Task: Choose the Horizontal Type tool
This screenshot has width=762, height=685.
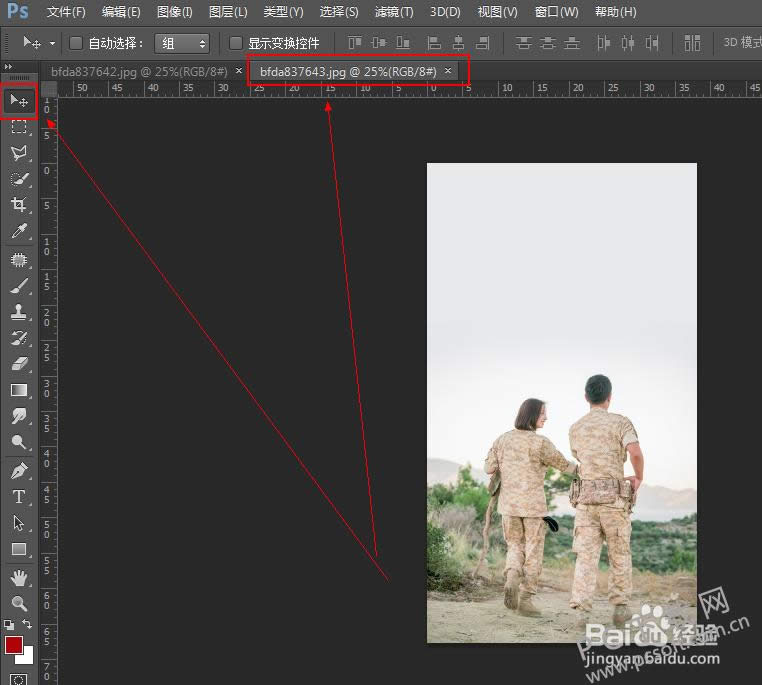Action: point(19,496)
